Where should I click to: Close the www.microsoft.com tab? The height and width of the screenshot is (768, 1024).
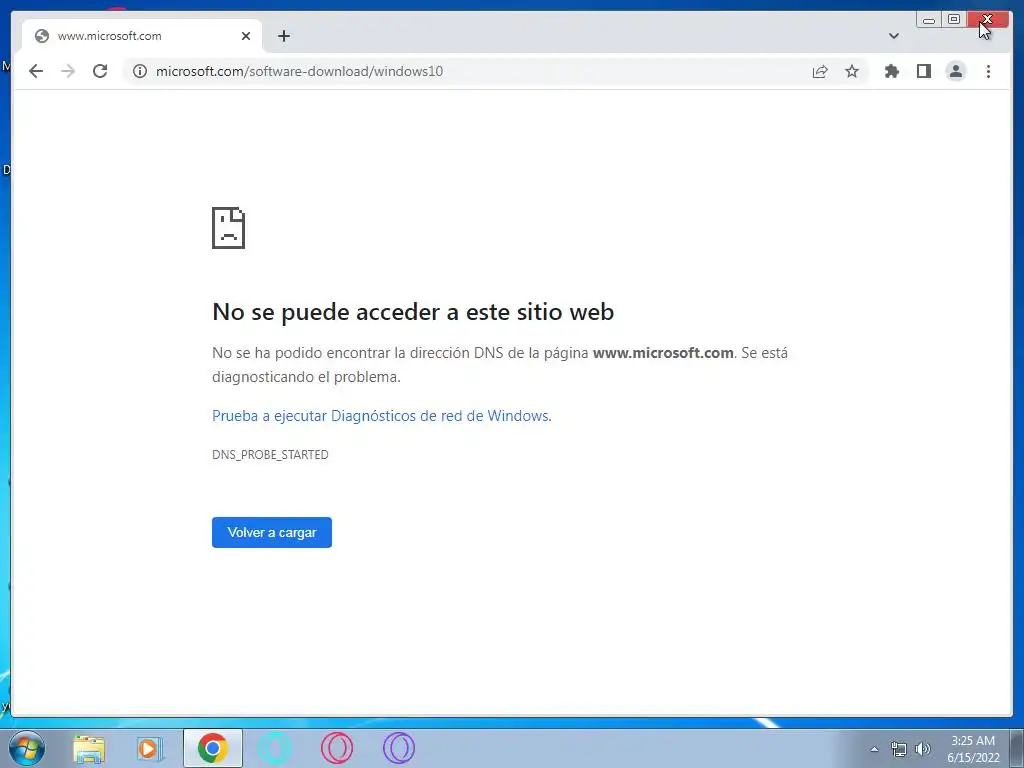(246, 36)
